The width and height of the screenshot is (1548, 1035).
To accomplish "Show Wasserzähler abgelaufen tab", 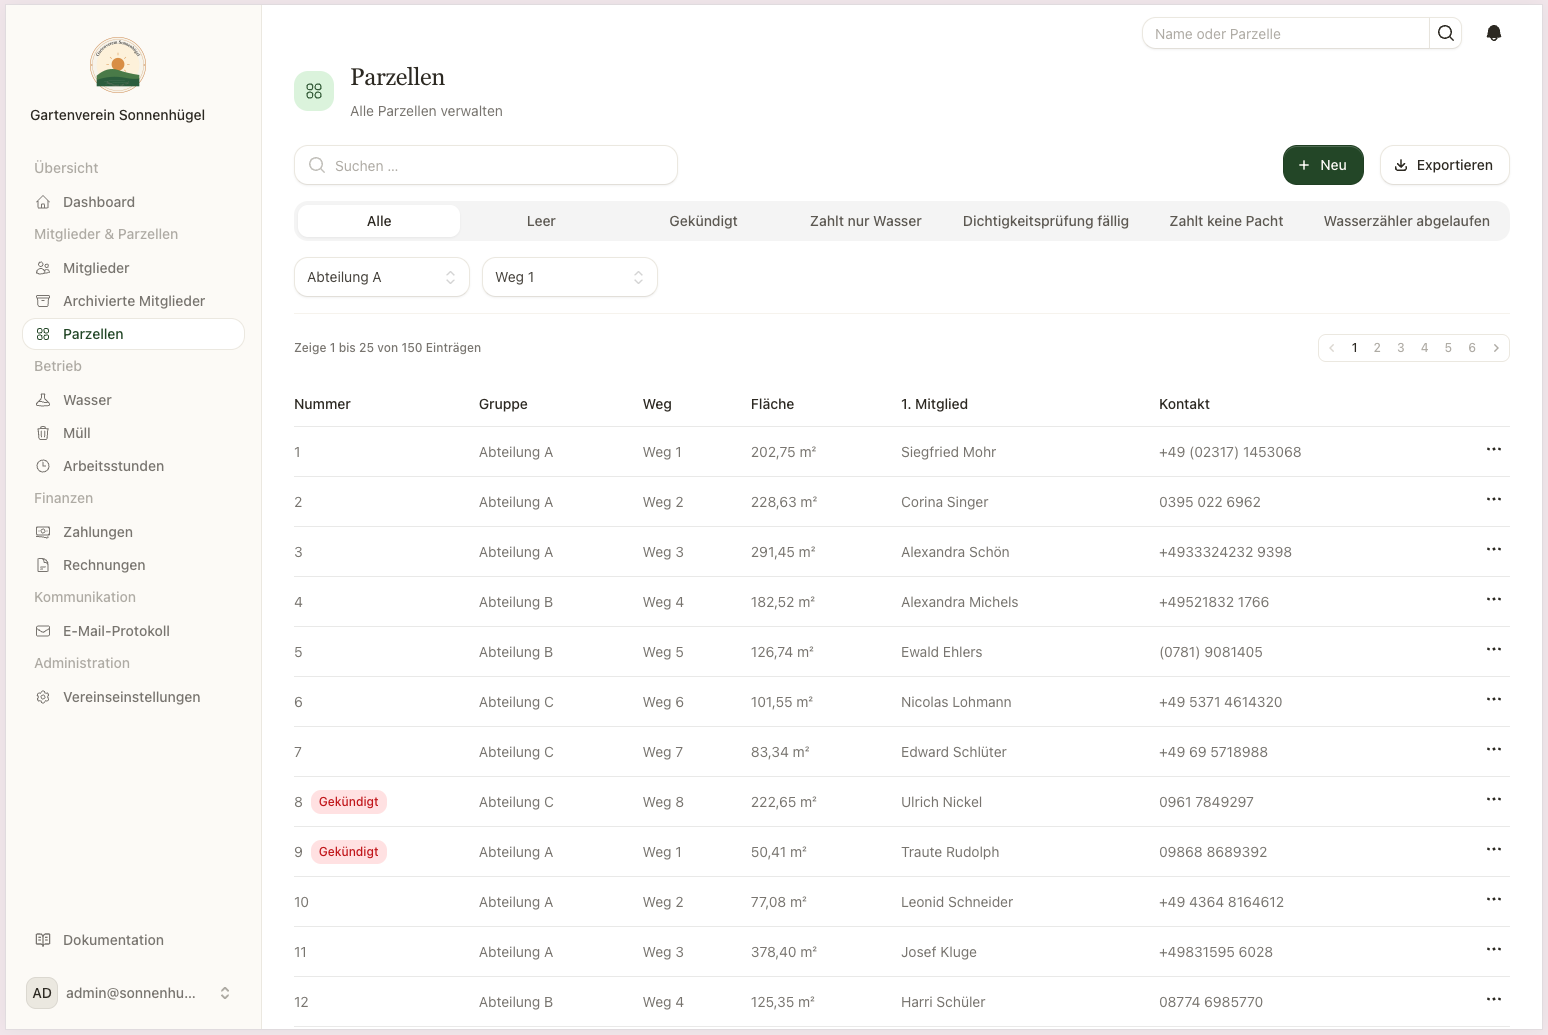I will (x=1407, y=221).
